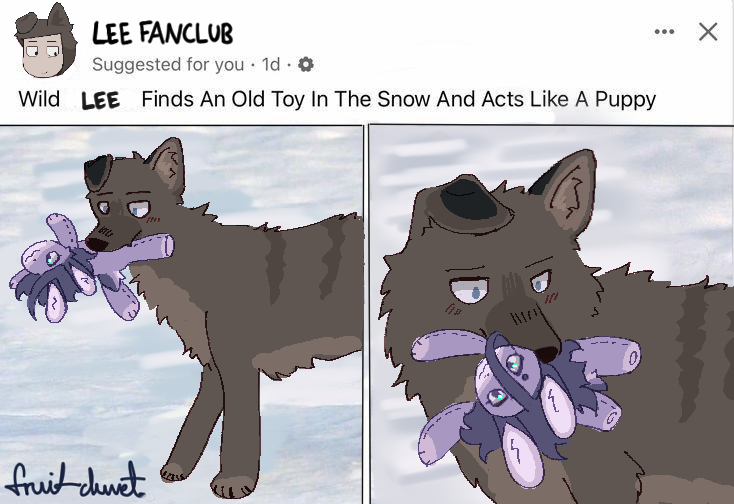Open the right close-up wolf photo
Viewport: 734px width, 504px height.
pos(551,314)
